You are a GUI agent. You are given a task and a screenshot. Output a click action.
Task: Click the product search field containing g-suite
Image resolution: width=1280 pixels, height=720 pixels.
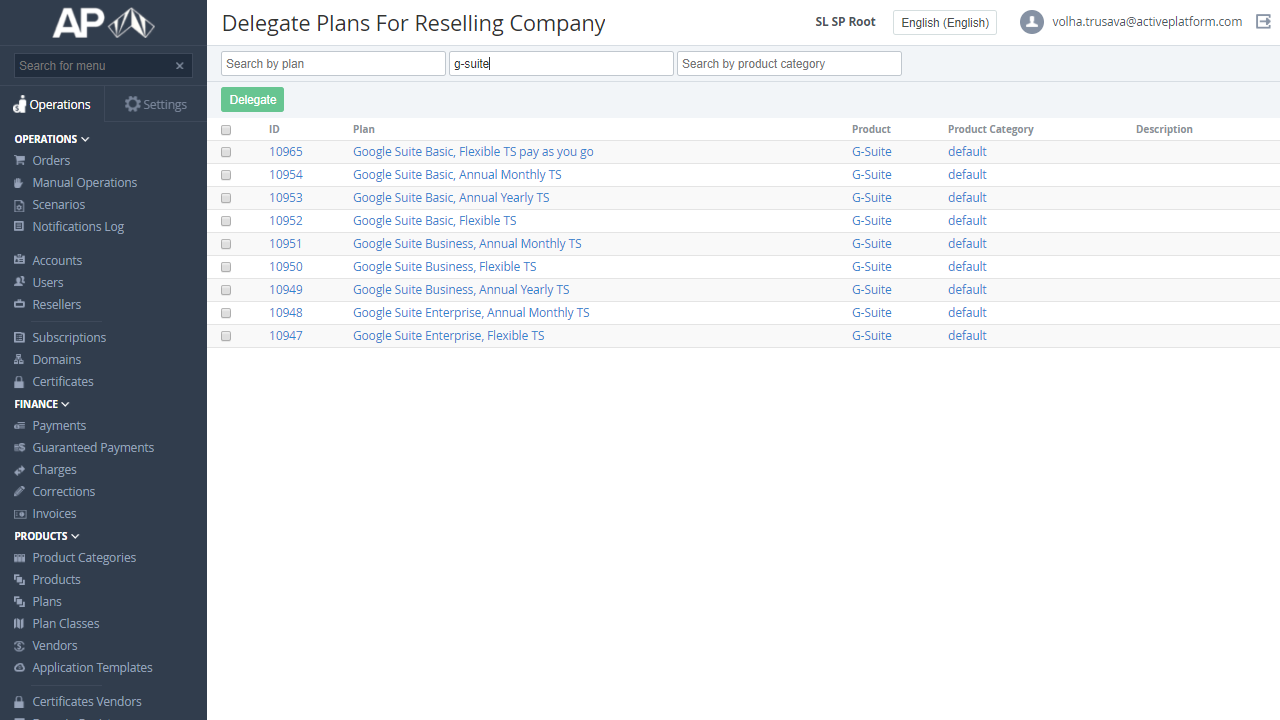[561, 64]
